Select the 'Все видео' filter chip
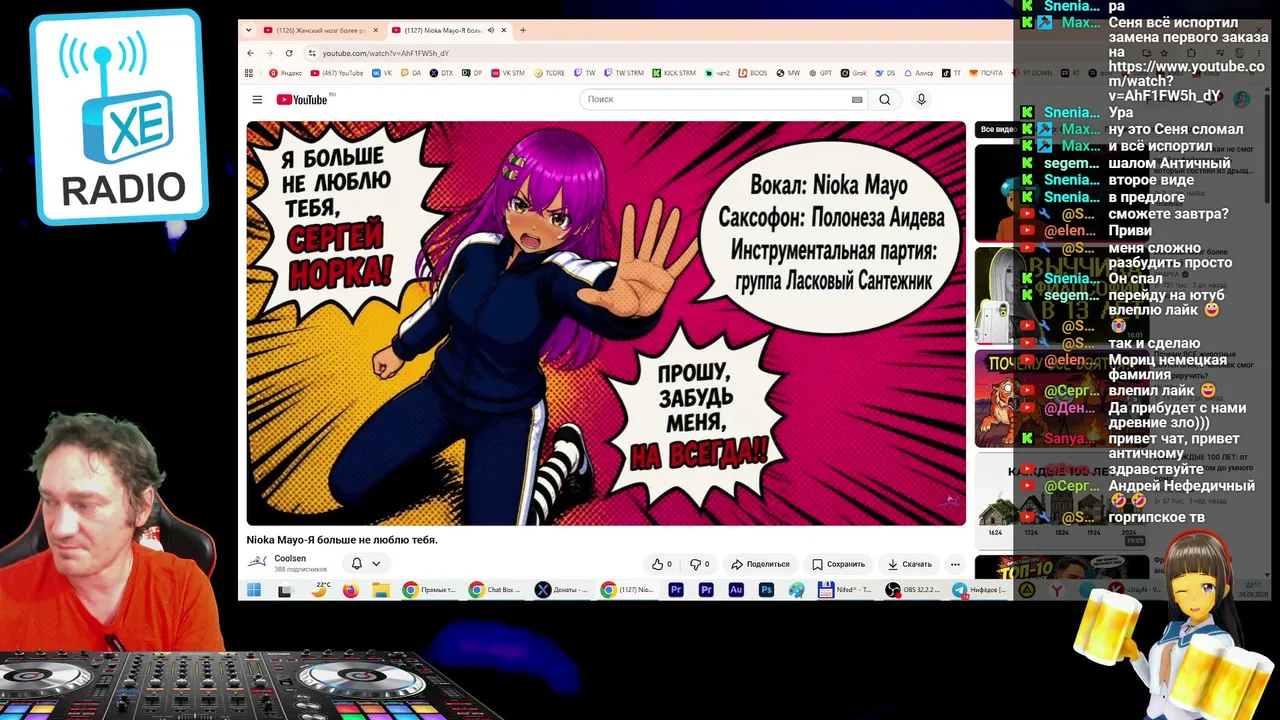The image size is (1280, 720). click(x=997, y=129)
